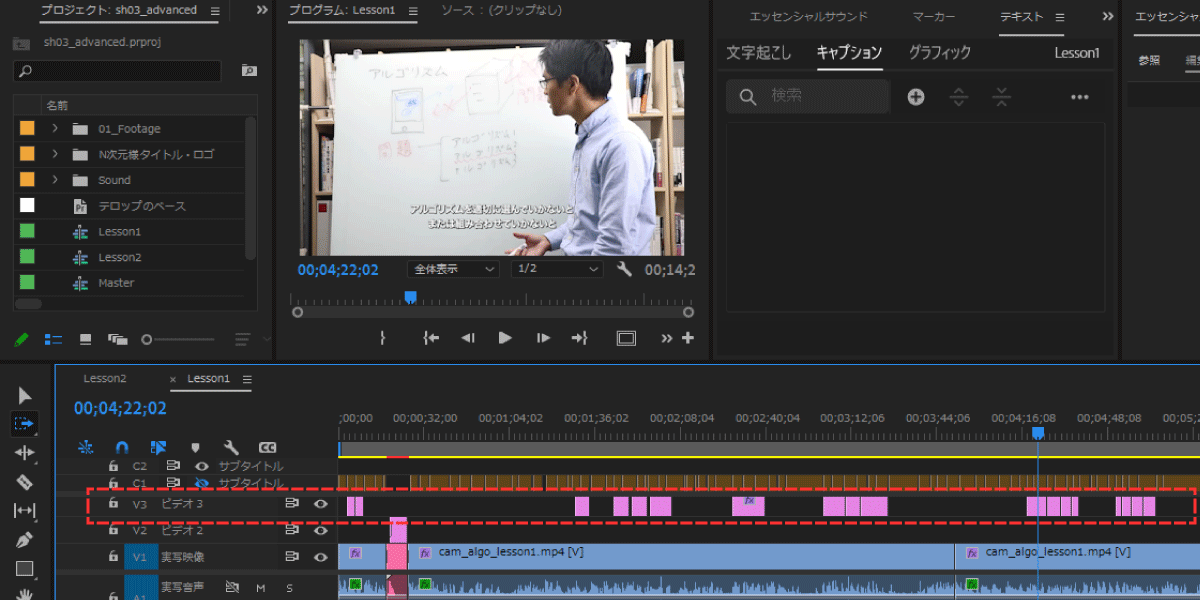The width and height of the screenshot is (1200, 600).
Task: Select the Slip tool
Action: pyautogui.click(x=25, y=511)
